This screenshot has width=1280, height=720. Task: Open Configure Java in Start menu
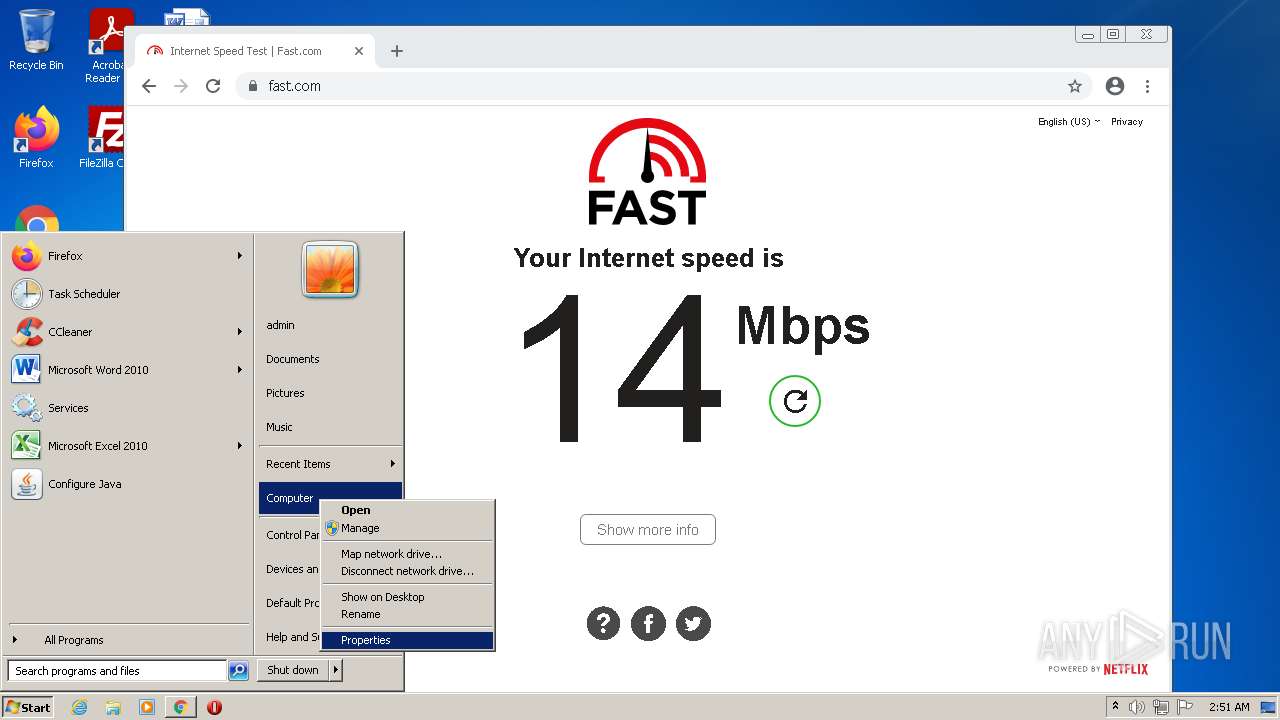(128, 484)
